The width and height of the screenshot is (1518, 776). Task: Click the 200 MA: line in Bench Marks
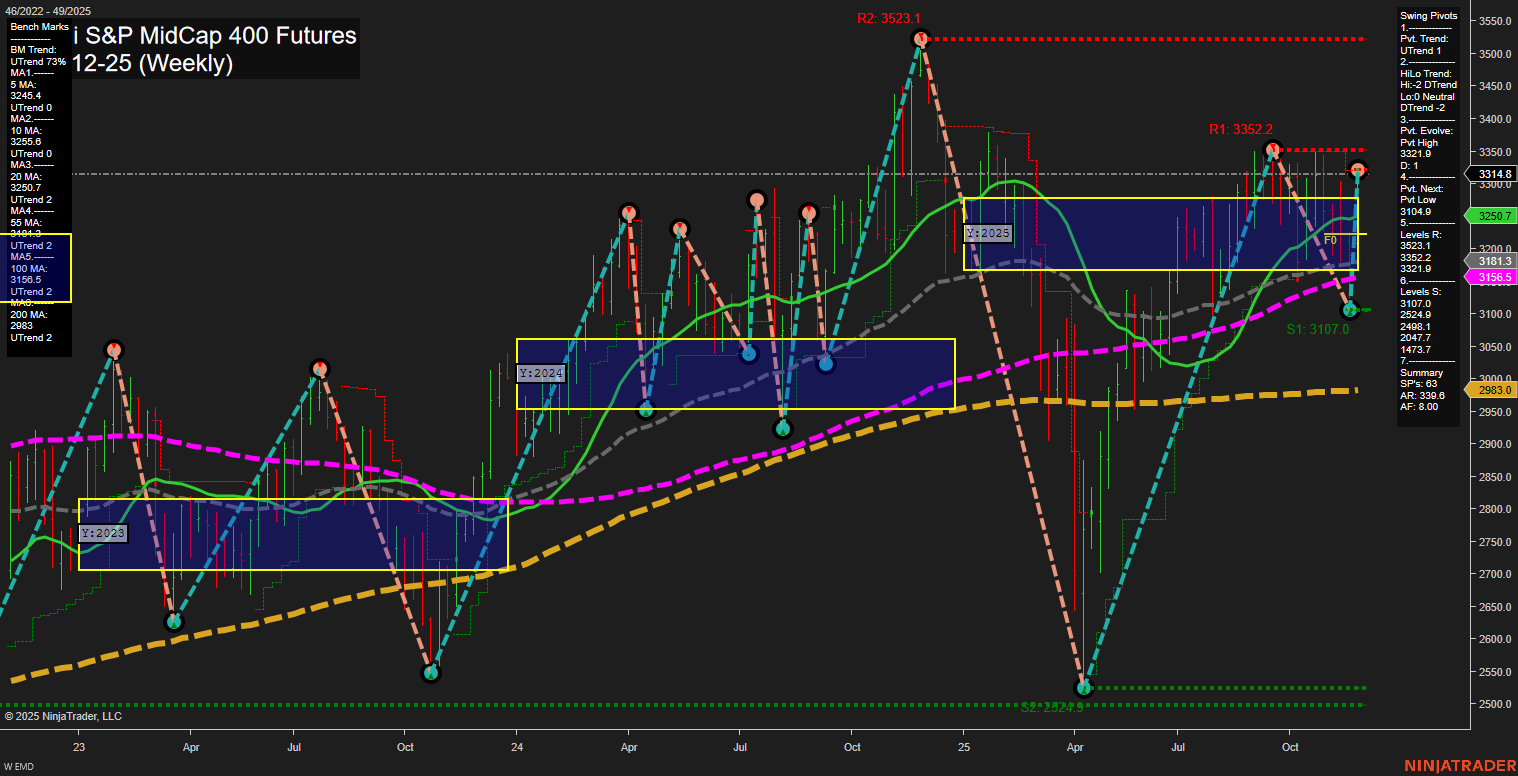pyautogui.click(x=29, y=314)
